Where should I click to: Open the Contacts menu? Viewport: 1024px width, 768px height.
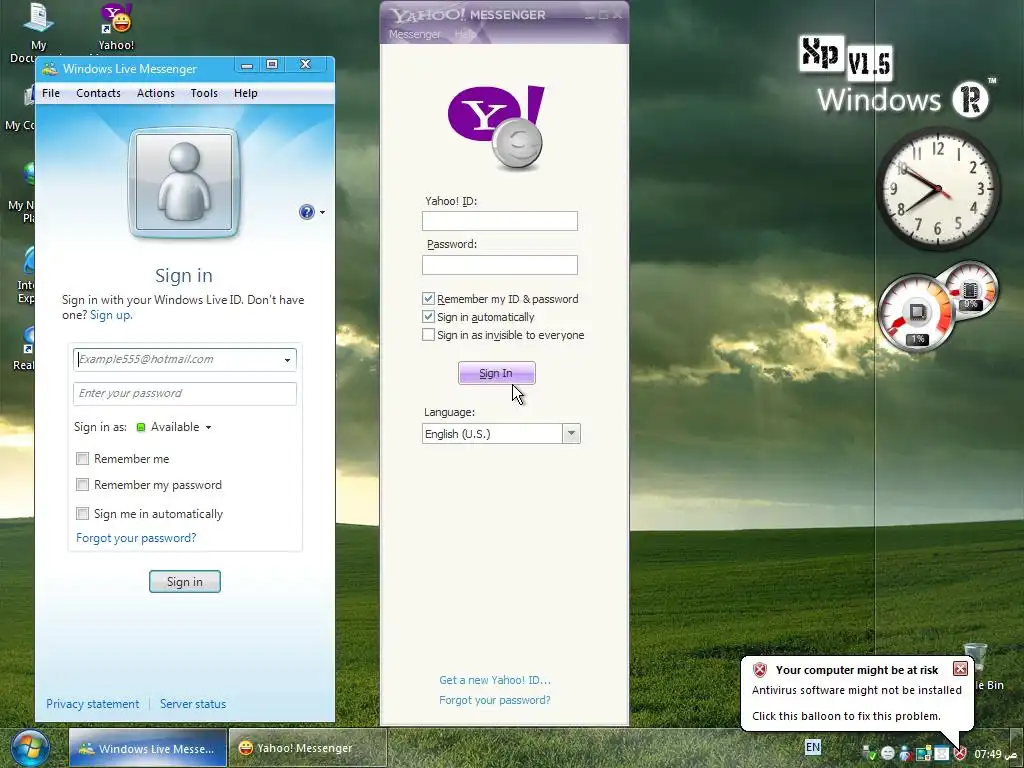(x=98, y=93)
